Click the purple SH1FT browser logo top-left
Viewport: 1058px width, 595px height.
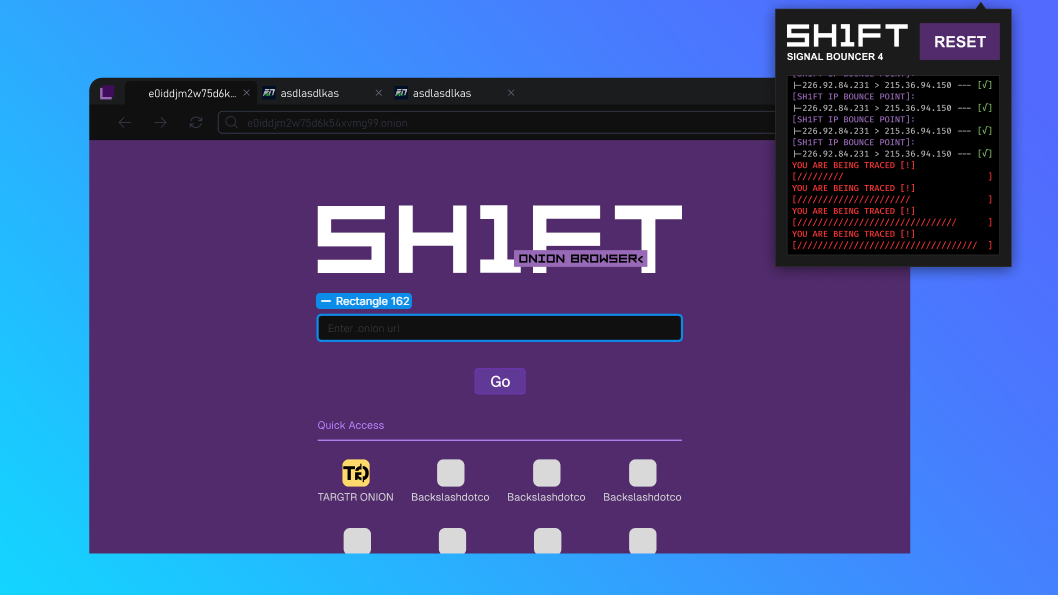pos(107,92)
